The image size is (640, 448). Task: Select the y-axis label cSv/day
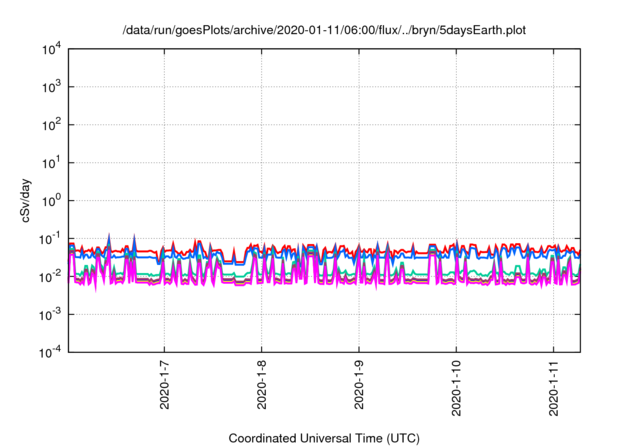pyautogui.click(x=26, y=200)
